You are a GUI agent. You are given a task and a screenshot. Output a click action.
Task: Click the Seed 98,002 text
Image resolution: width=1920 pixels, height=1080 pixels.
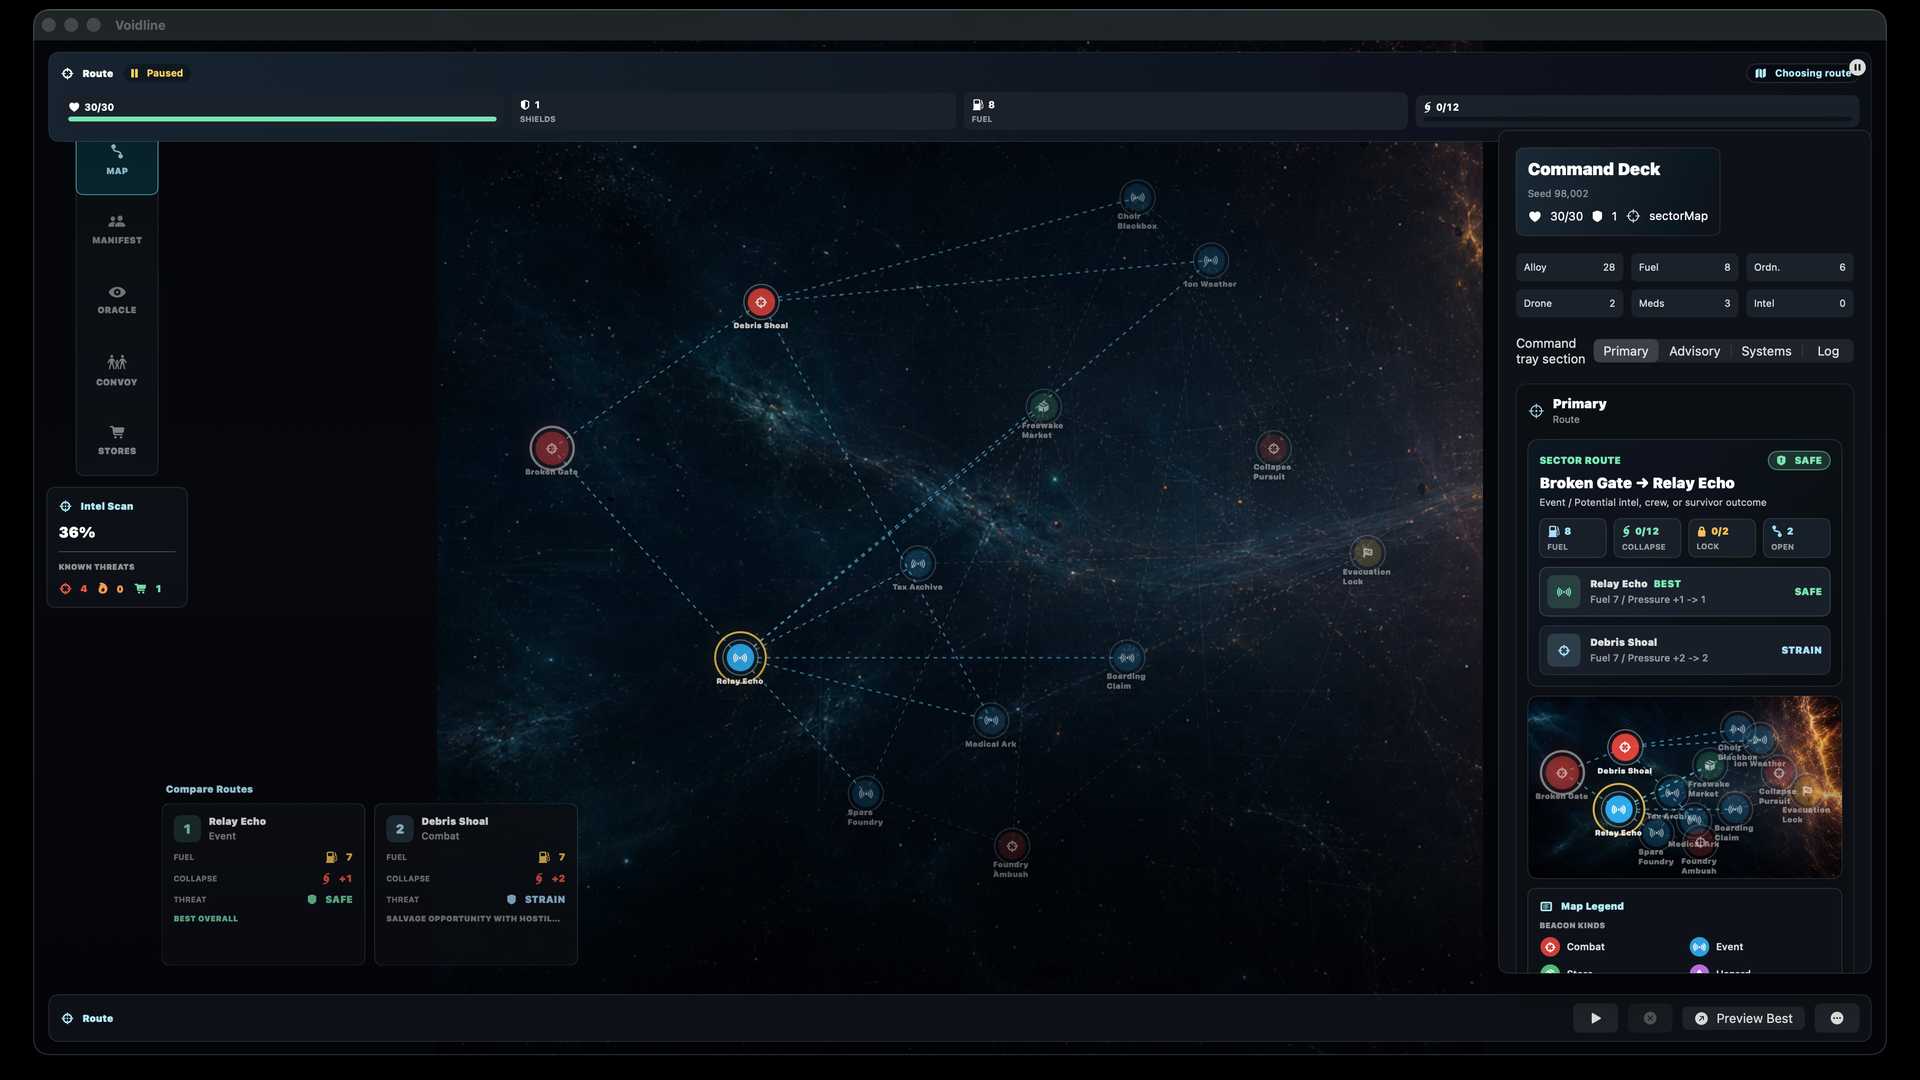(x=1557, y=194)
